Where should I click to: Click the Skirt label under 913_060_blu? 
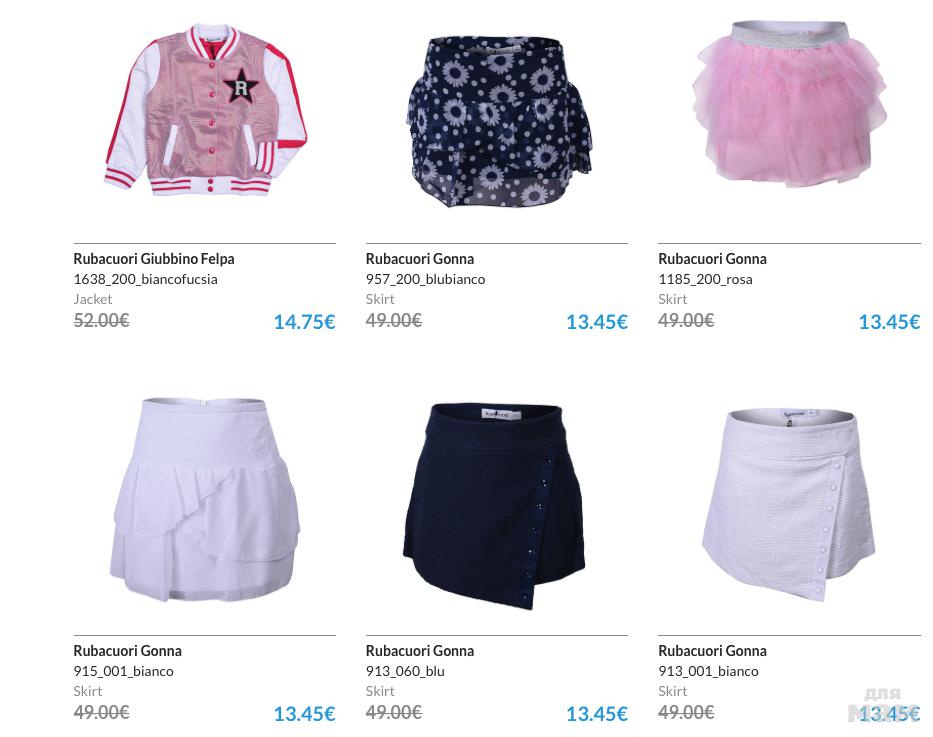point(380,691)
